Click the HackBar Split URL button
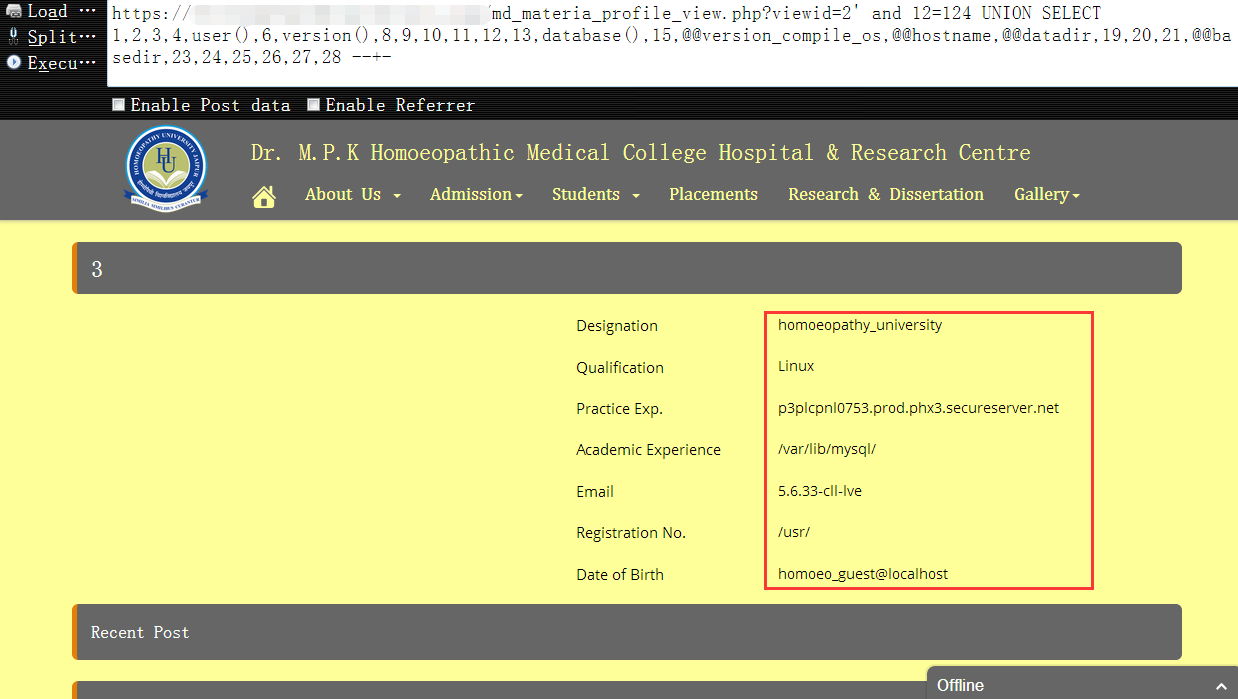Screen dimensions: 1238x699 click(52, 37)
